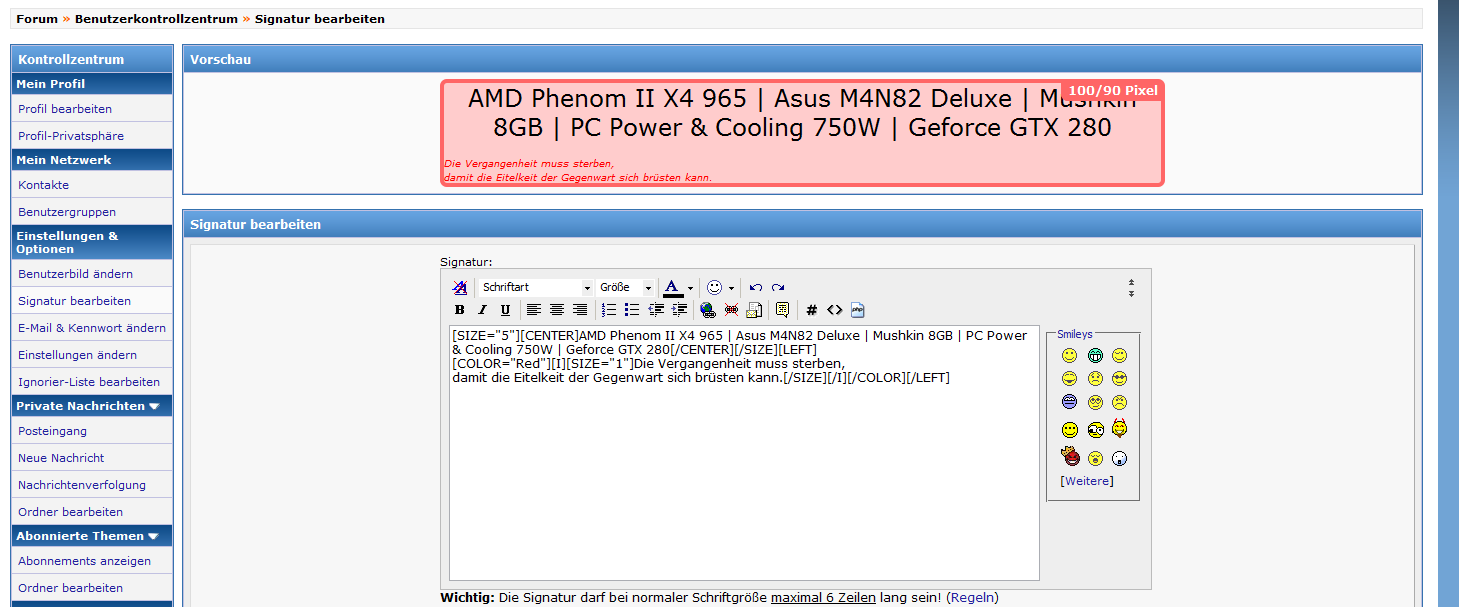Click inside the signature text area

coord(744,452)
